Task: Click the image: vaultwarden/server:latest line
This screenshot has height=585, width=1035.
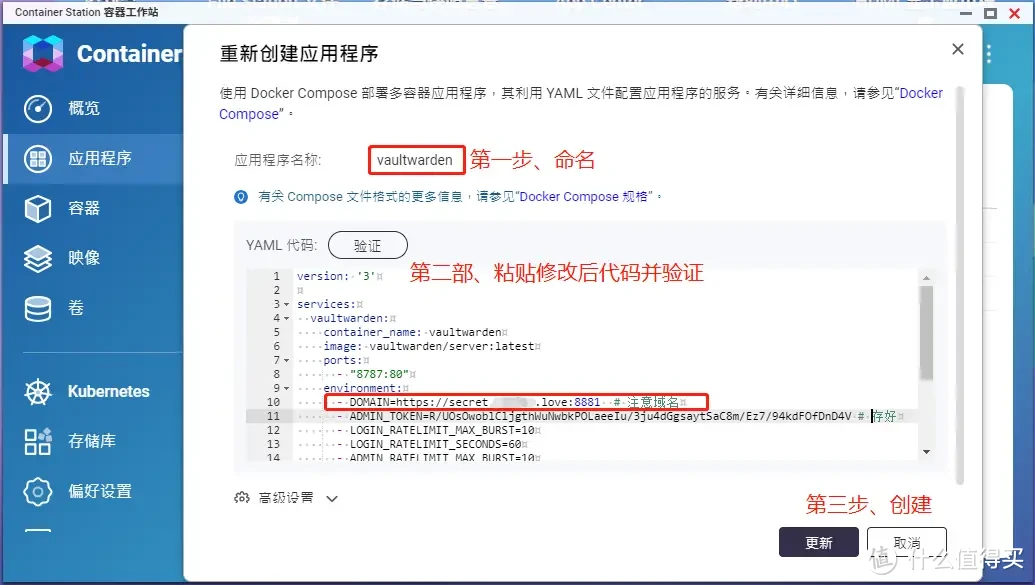Action: [432, 346]
